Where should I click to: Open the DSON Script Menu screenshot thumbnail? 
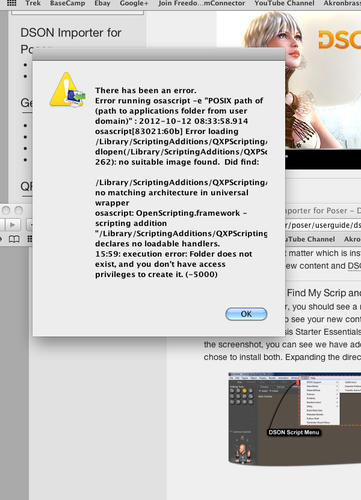(x=295, y=419)
